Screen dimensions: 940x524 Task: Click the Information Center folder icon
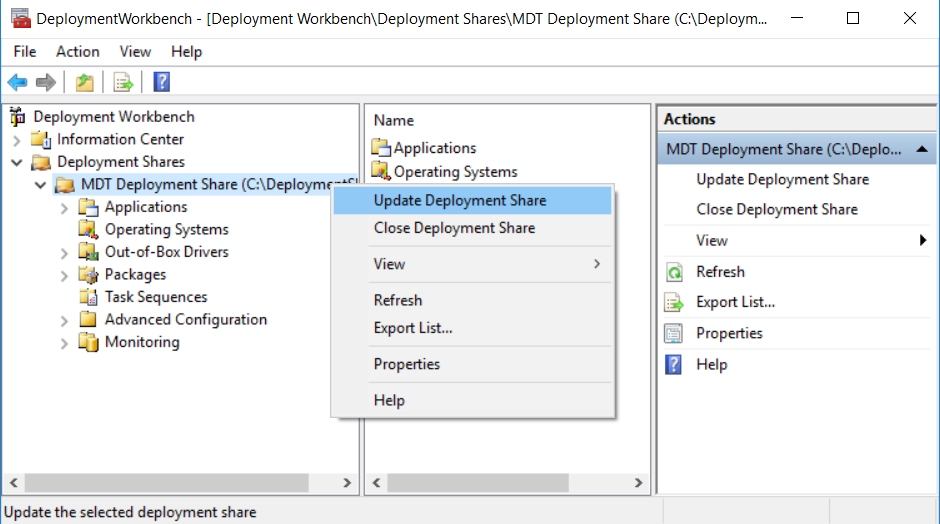pyautogui.click(x=41, y=140)
